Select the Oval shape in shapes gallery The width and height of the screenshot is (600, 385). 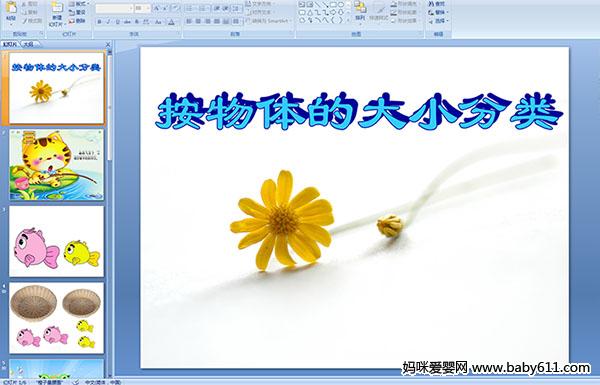(x=341, y=5)
